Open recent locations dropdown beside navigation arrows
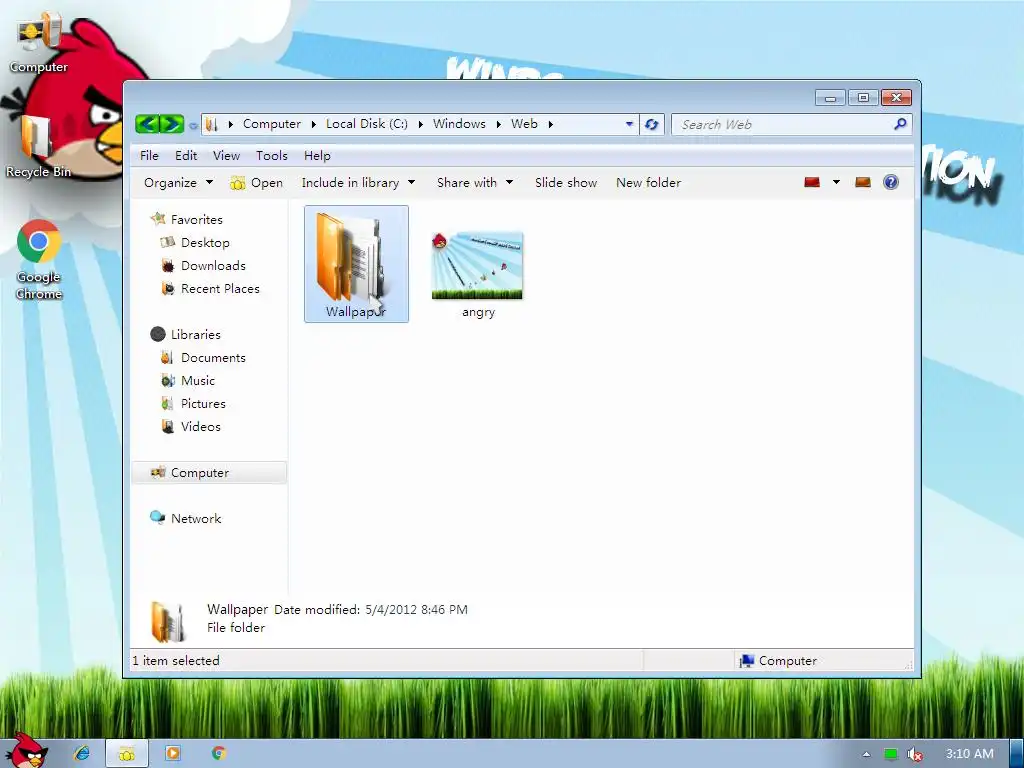 point(193,125)
